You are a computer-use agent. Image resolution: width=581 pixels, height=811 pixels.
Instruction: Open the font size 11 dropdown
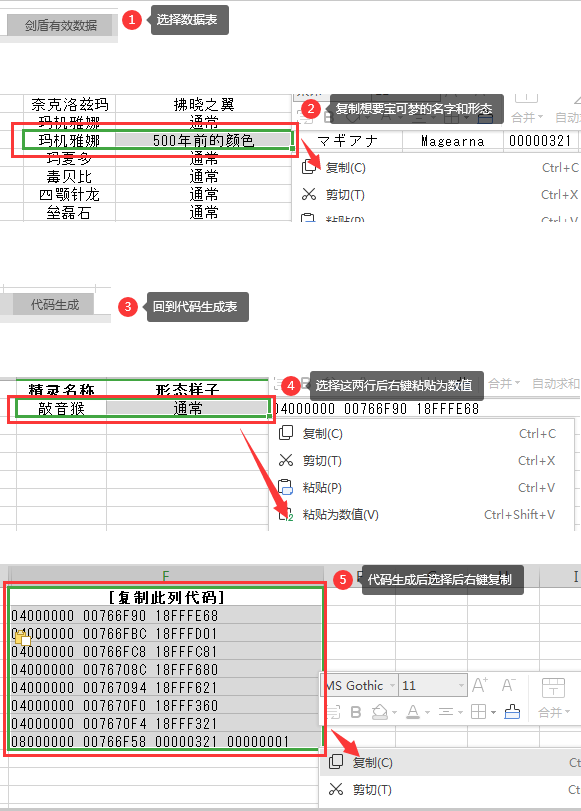pos(461,686)
